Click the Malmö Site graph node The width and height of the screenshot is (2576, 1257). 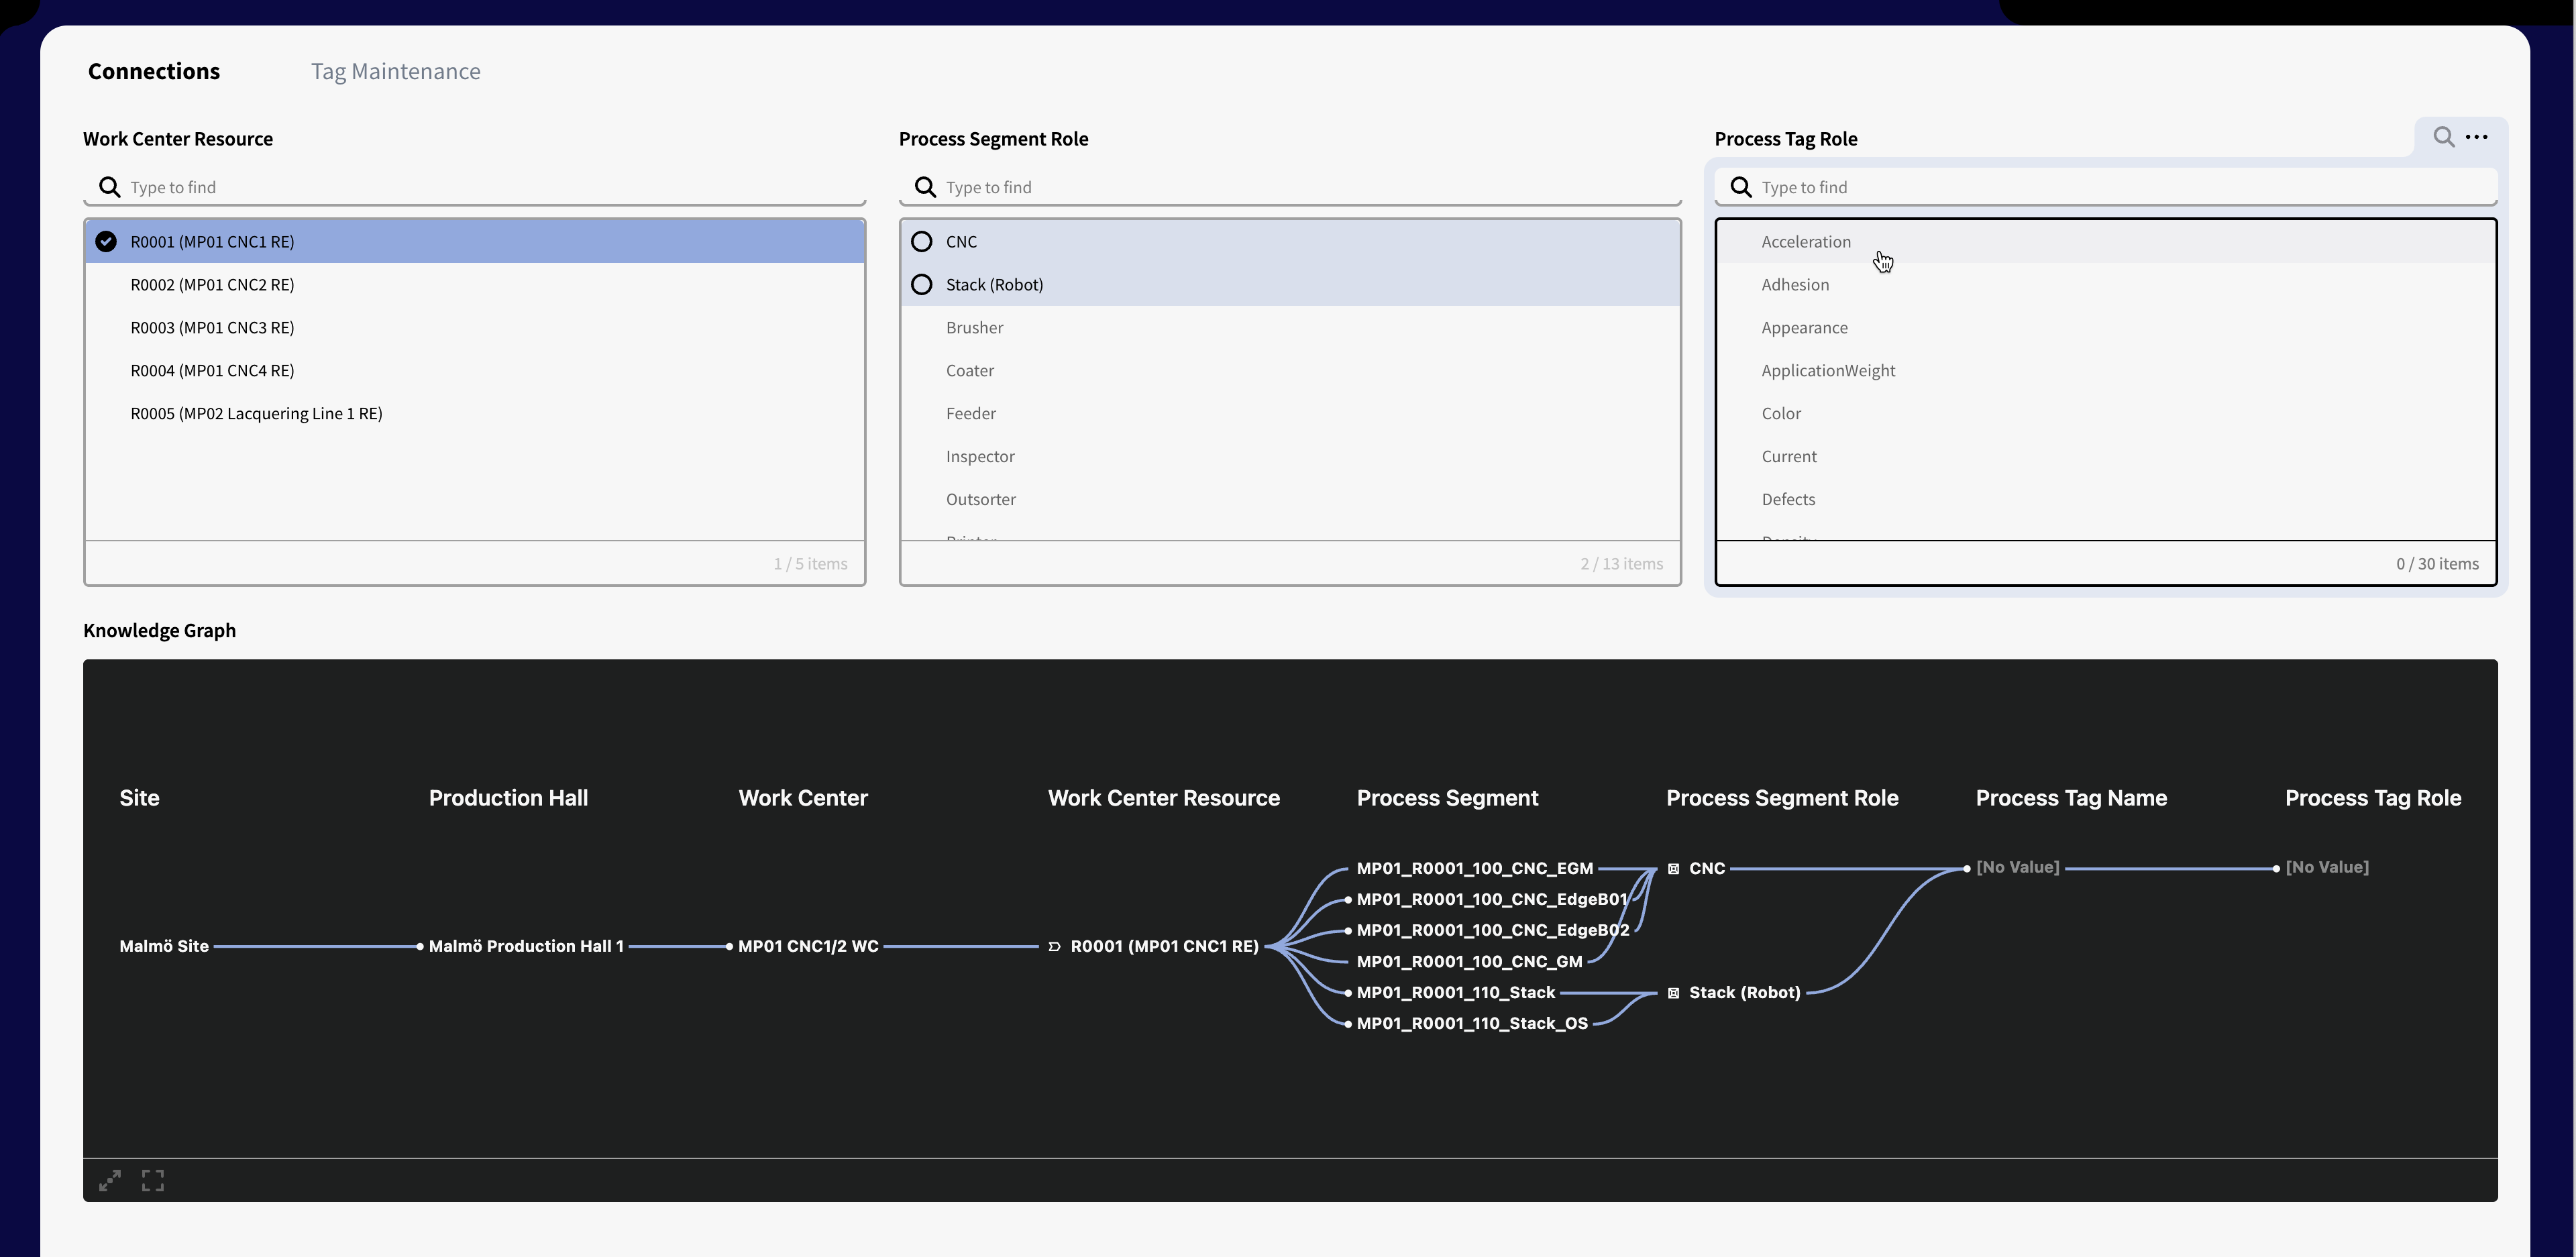coord(164,946)
